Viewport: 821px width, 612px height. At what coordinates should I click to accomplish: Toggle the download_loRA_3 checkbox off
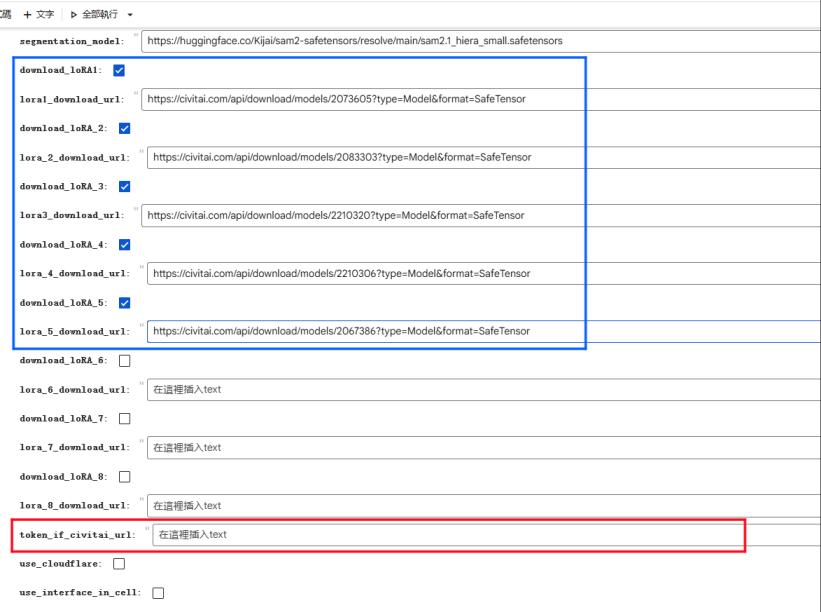pos(126,186)
